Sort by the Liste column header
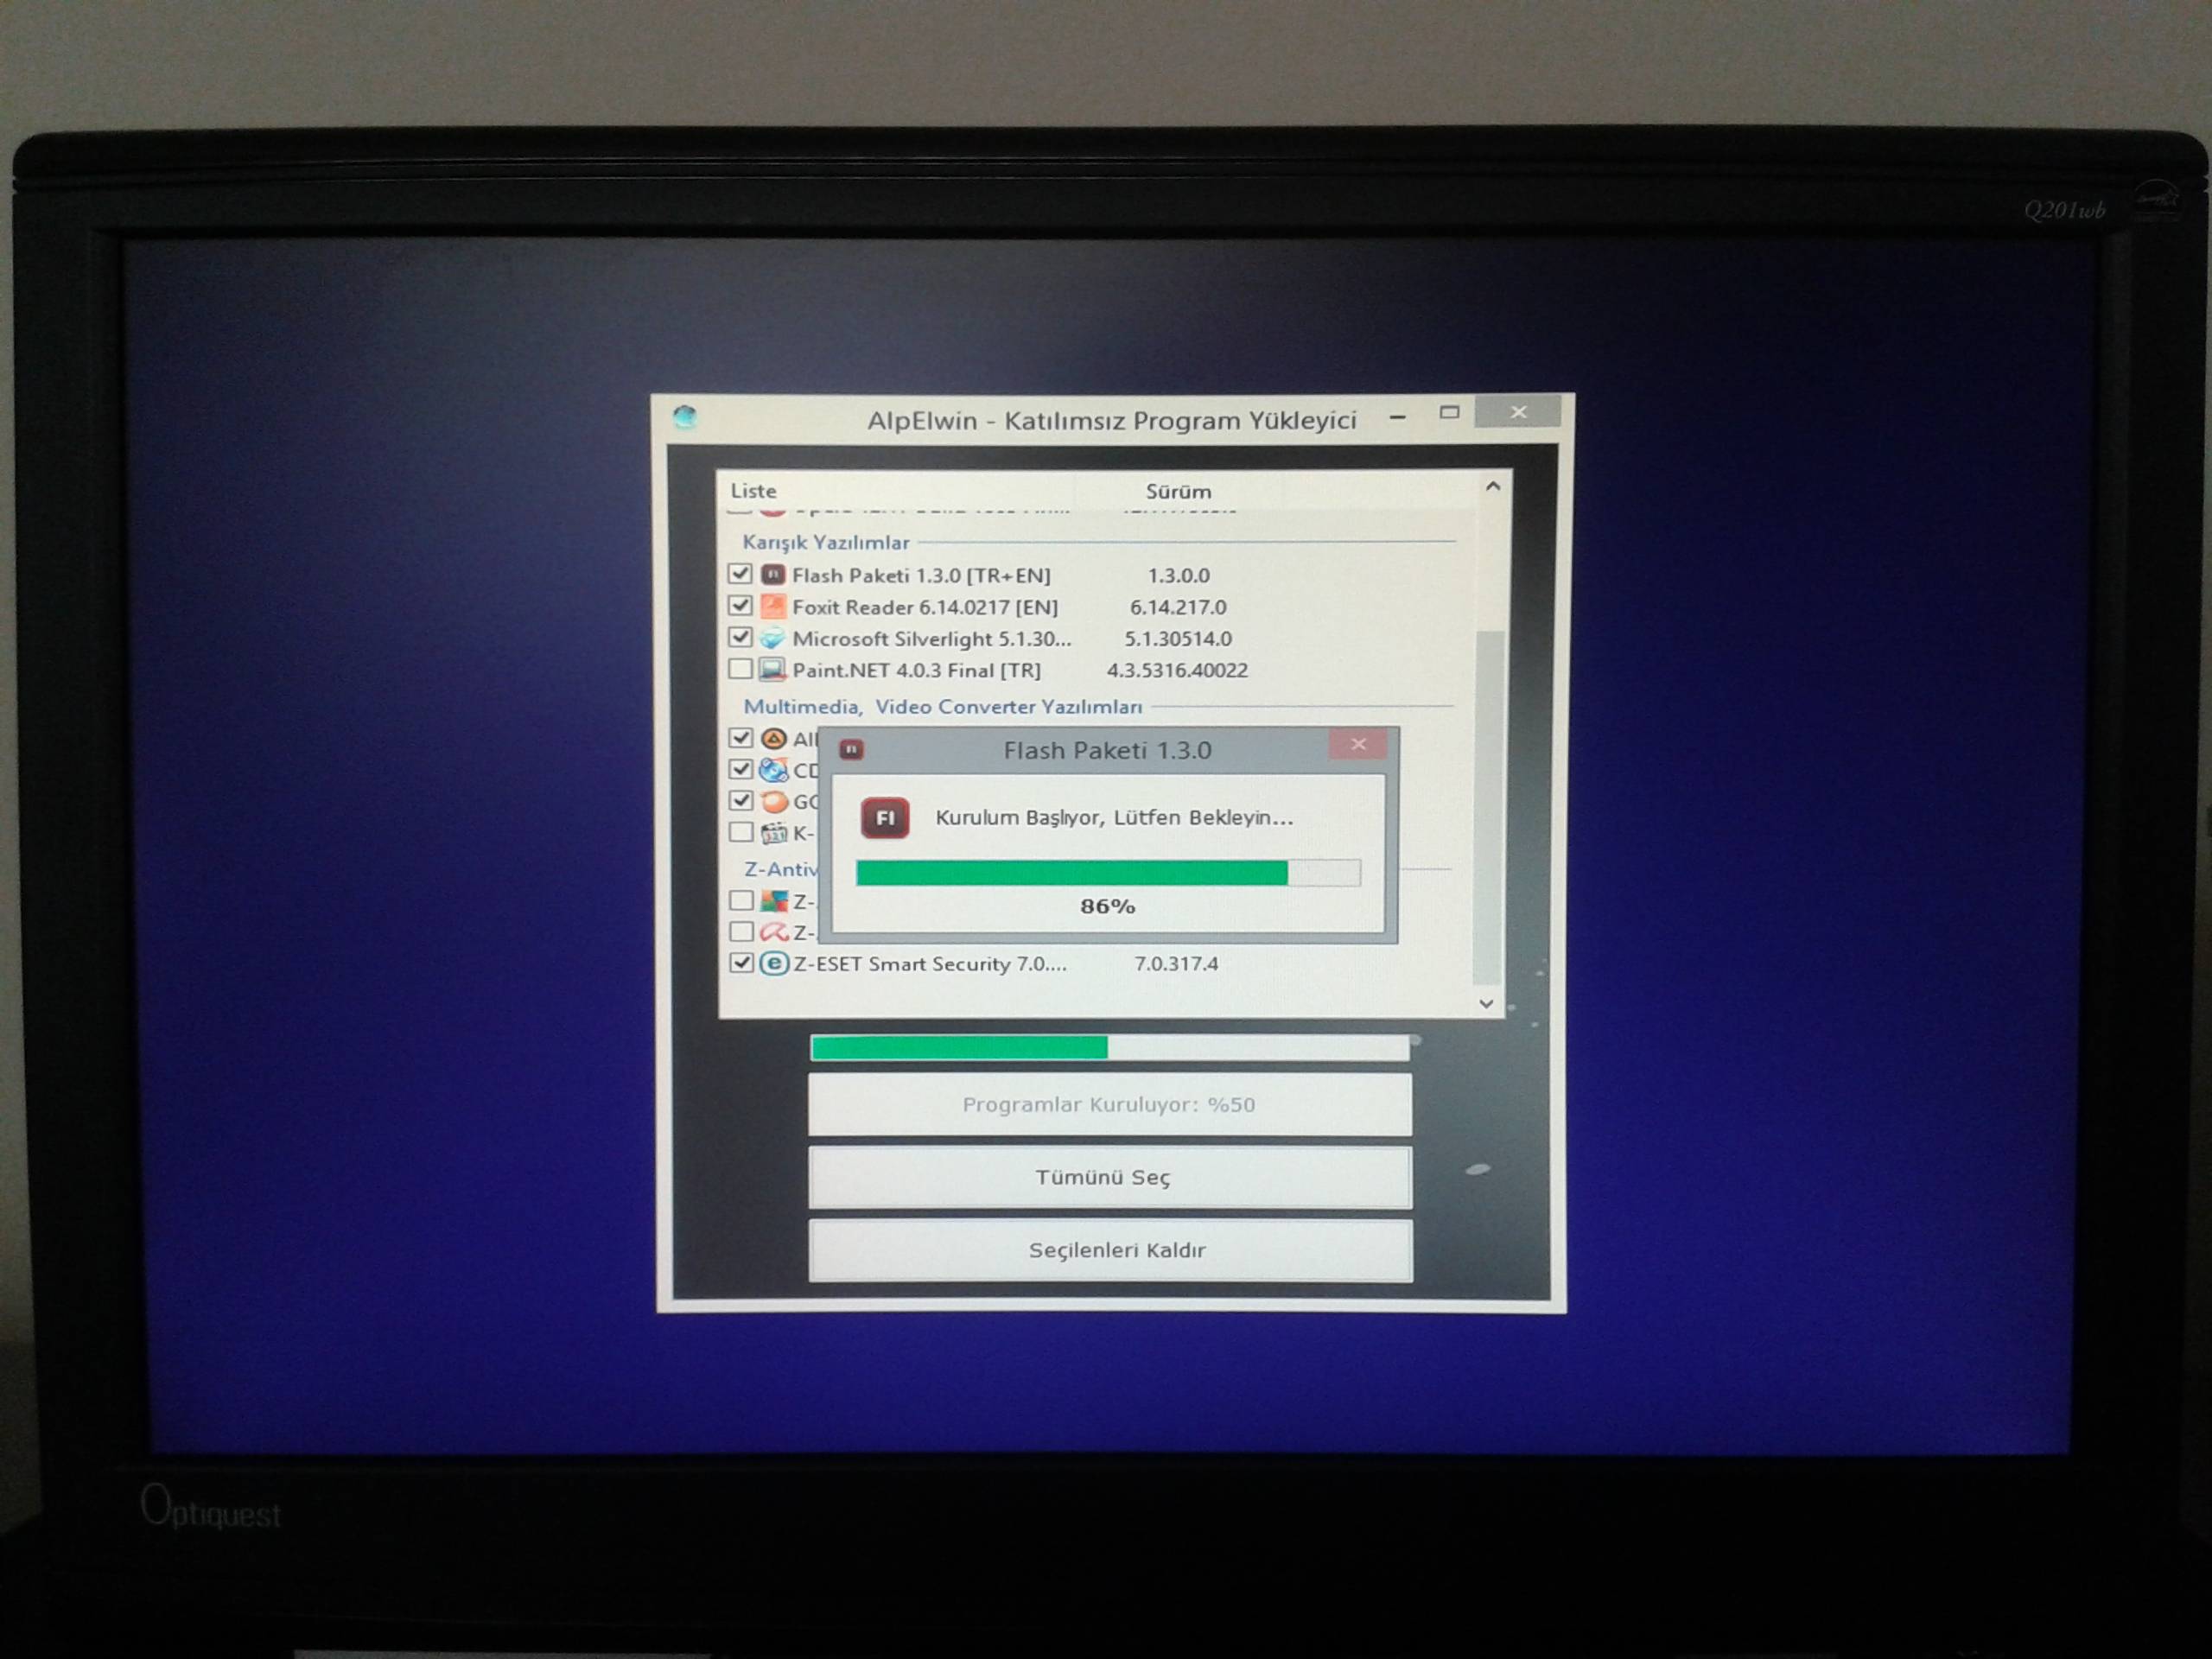 (x=753, y=491)
